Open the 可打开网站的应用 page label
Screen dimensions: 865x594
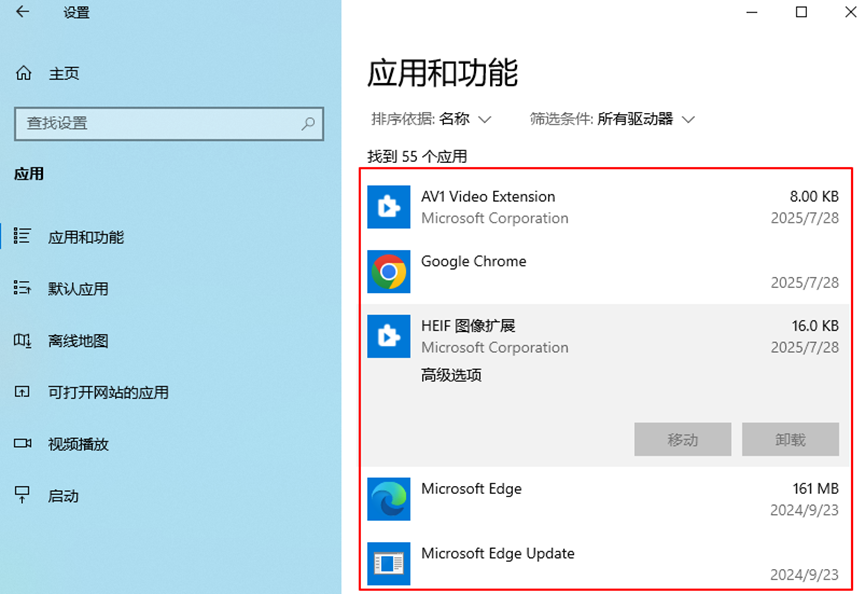click(x=109, y=393)
